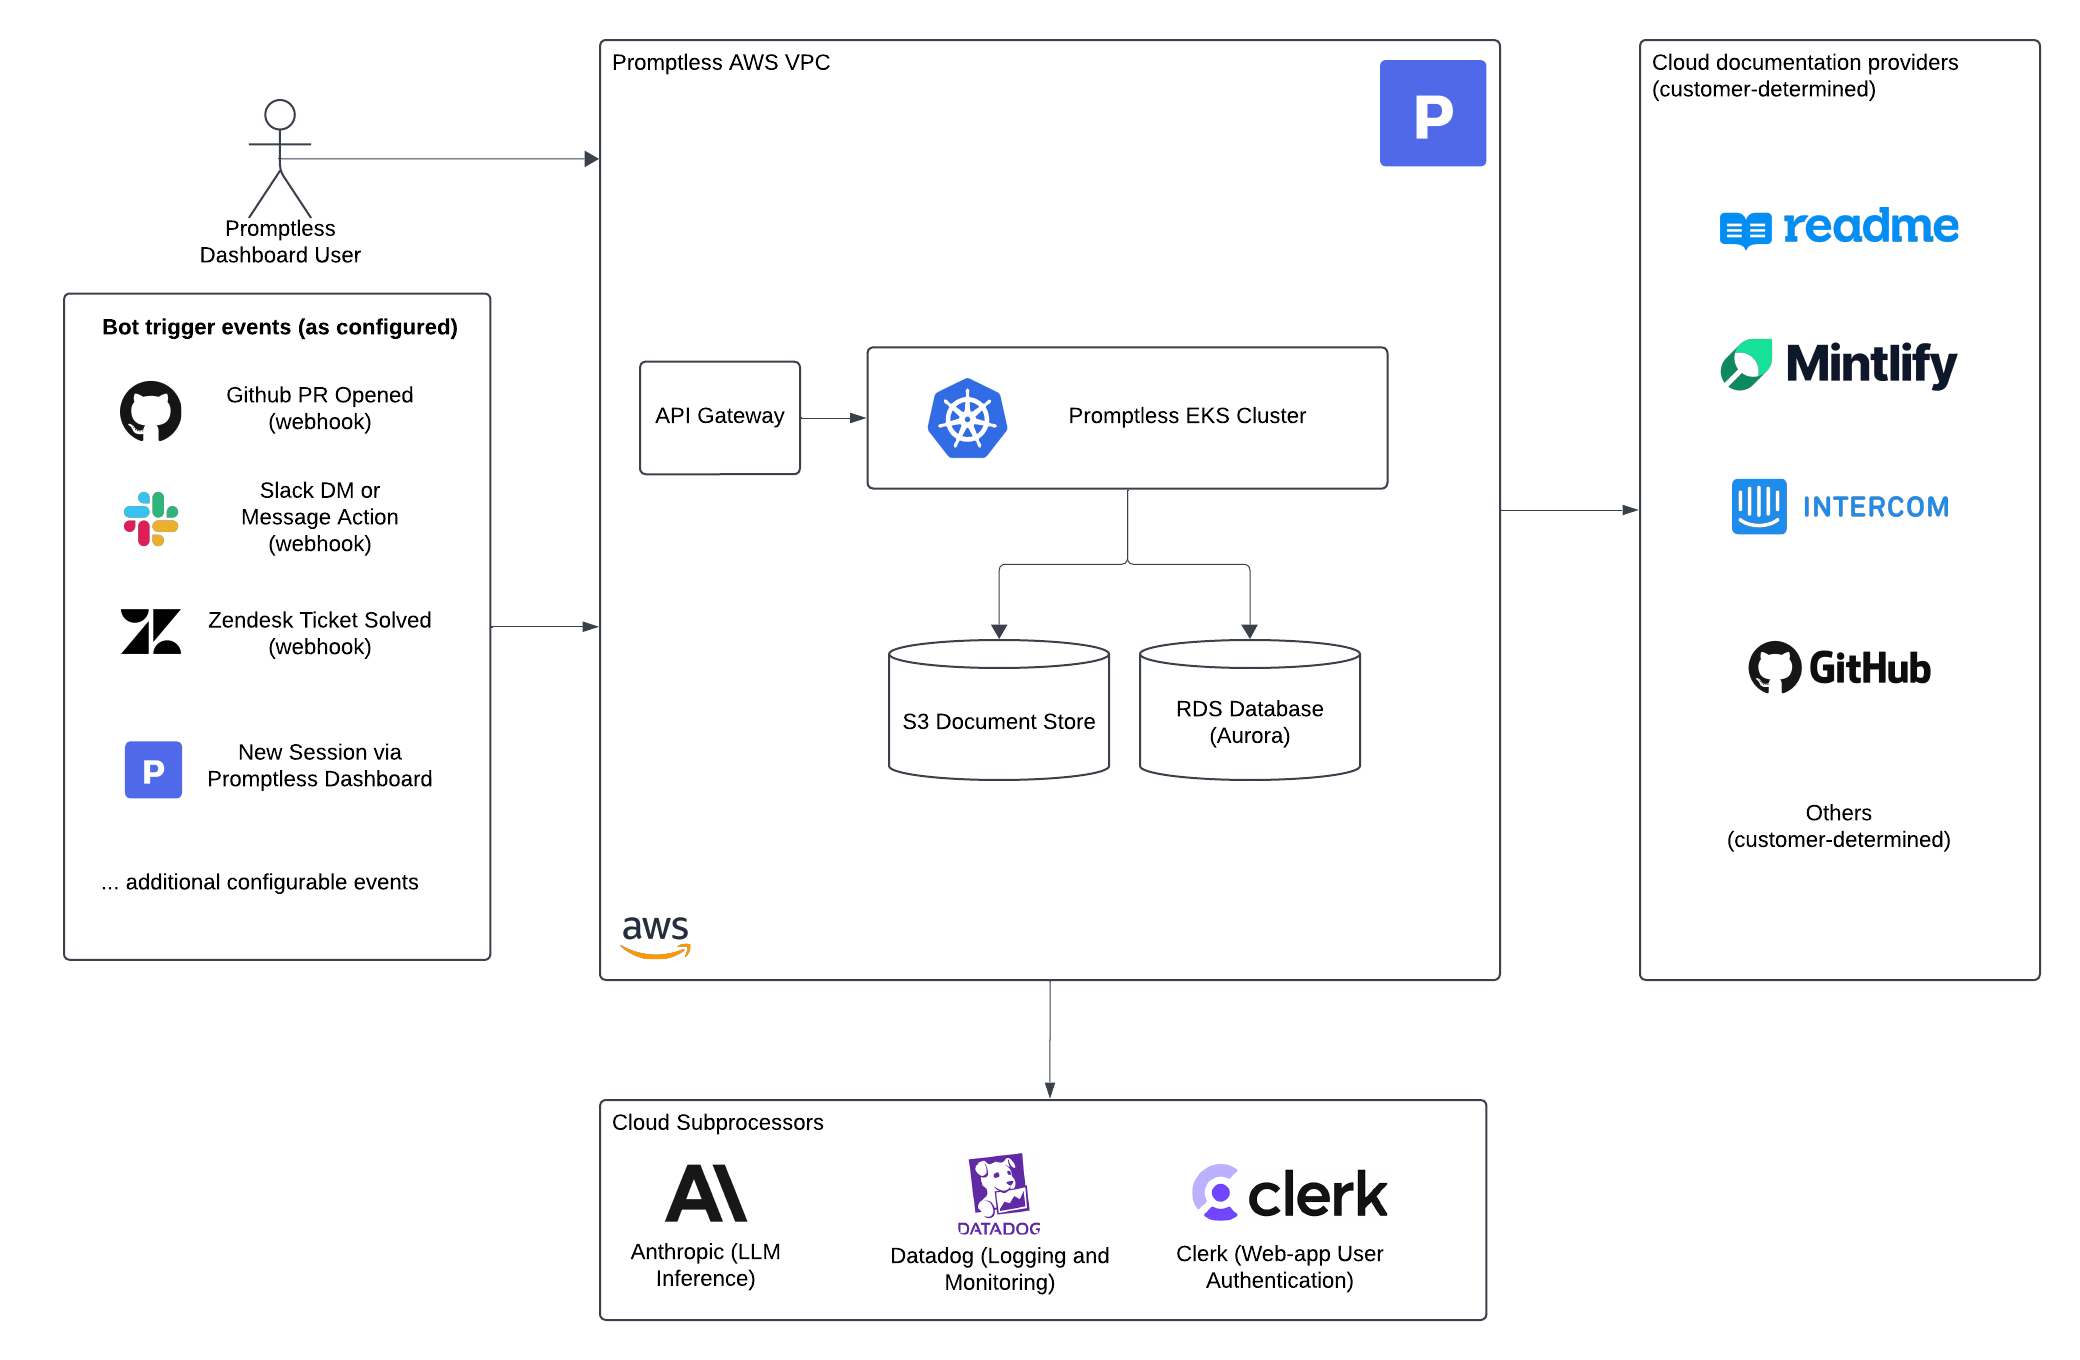Click the GitHub octocat icon in Bot trigger events

coord(151,411)
